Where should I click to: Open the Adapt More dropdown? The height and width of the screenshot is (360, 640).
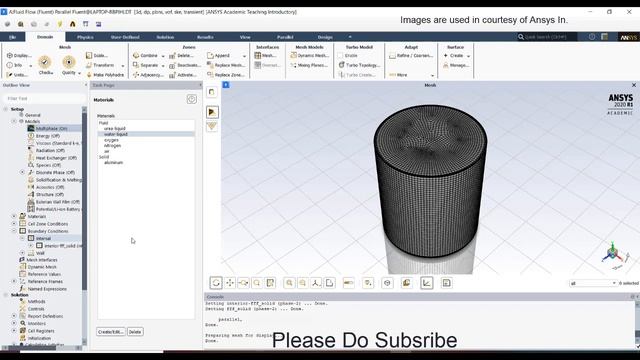click(432, 76)
